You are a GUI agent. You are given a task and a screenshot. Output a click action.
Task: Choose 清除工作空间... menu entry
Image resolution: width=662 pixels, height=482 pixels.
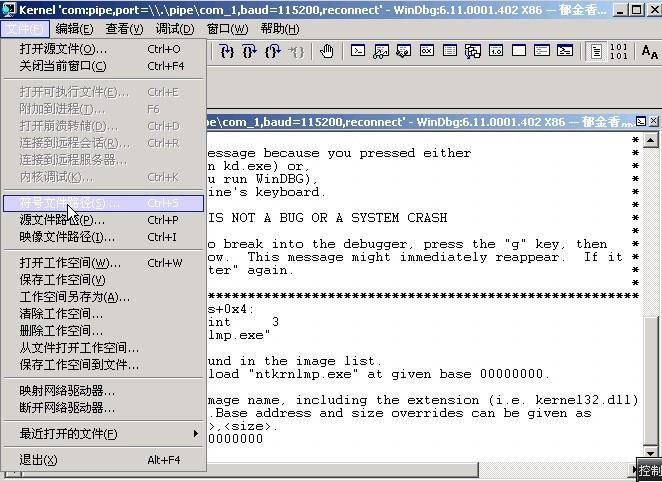(x=103, y=314)
